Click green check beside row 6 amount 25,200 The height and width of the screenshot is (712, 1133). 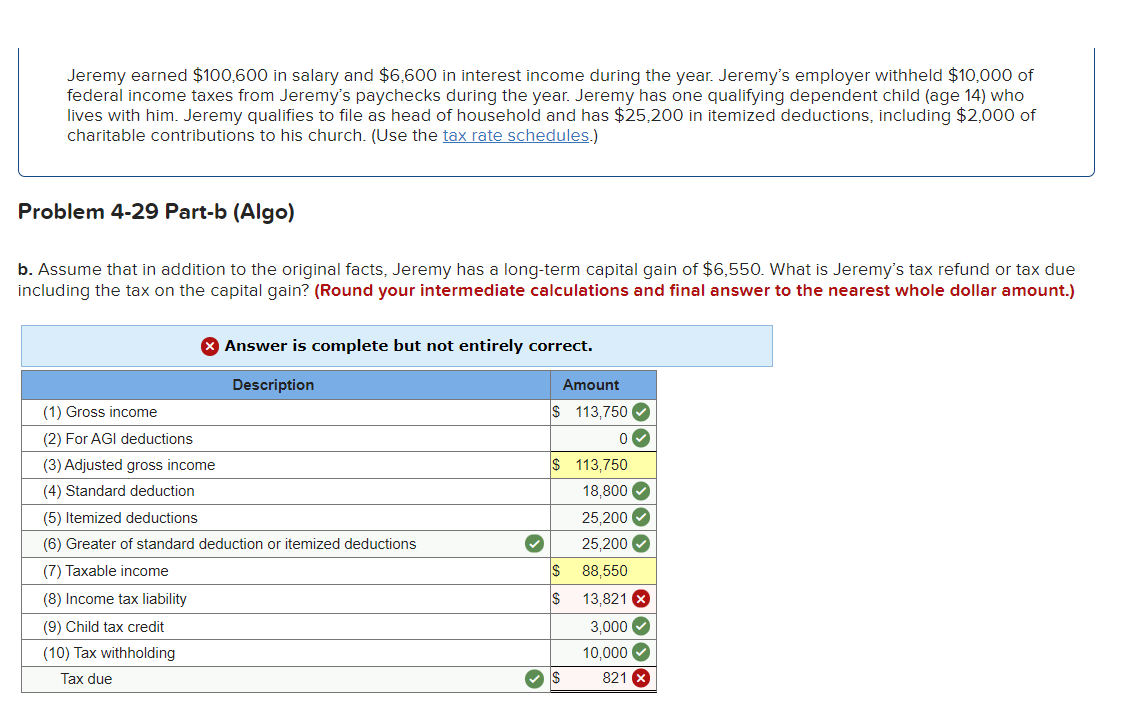coord(641,544)
